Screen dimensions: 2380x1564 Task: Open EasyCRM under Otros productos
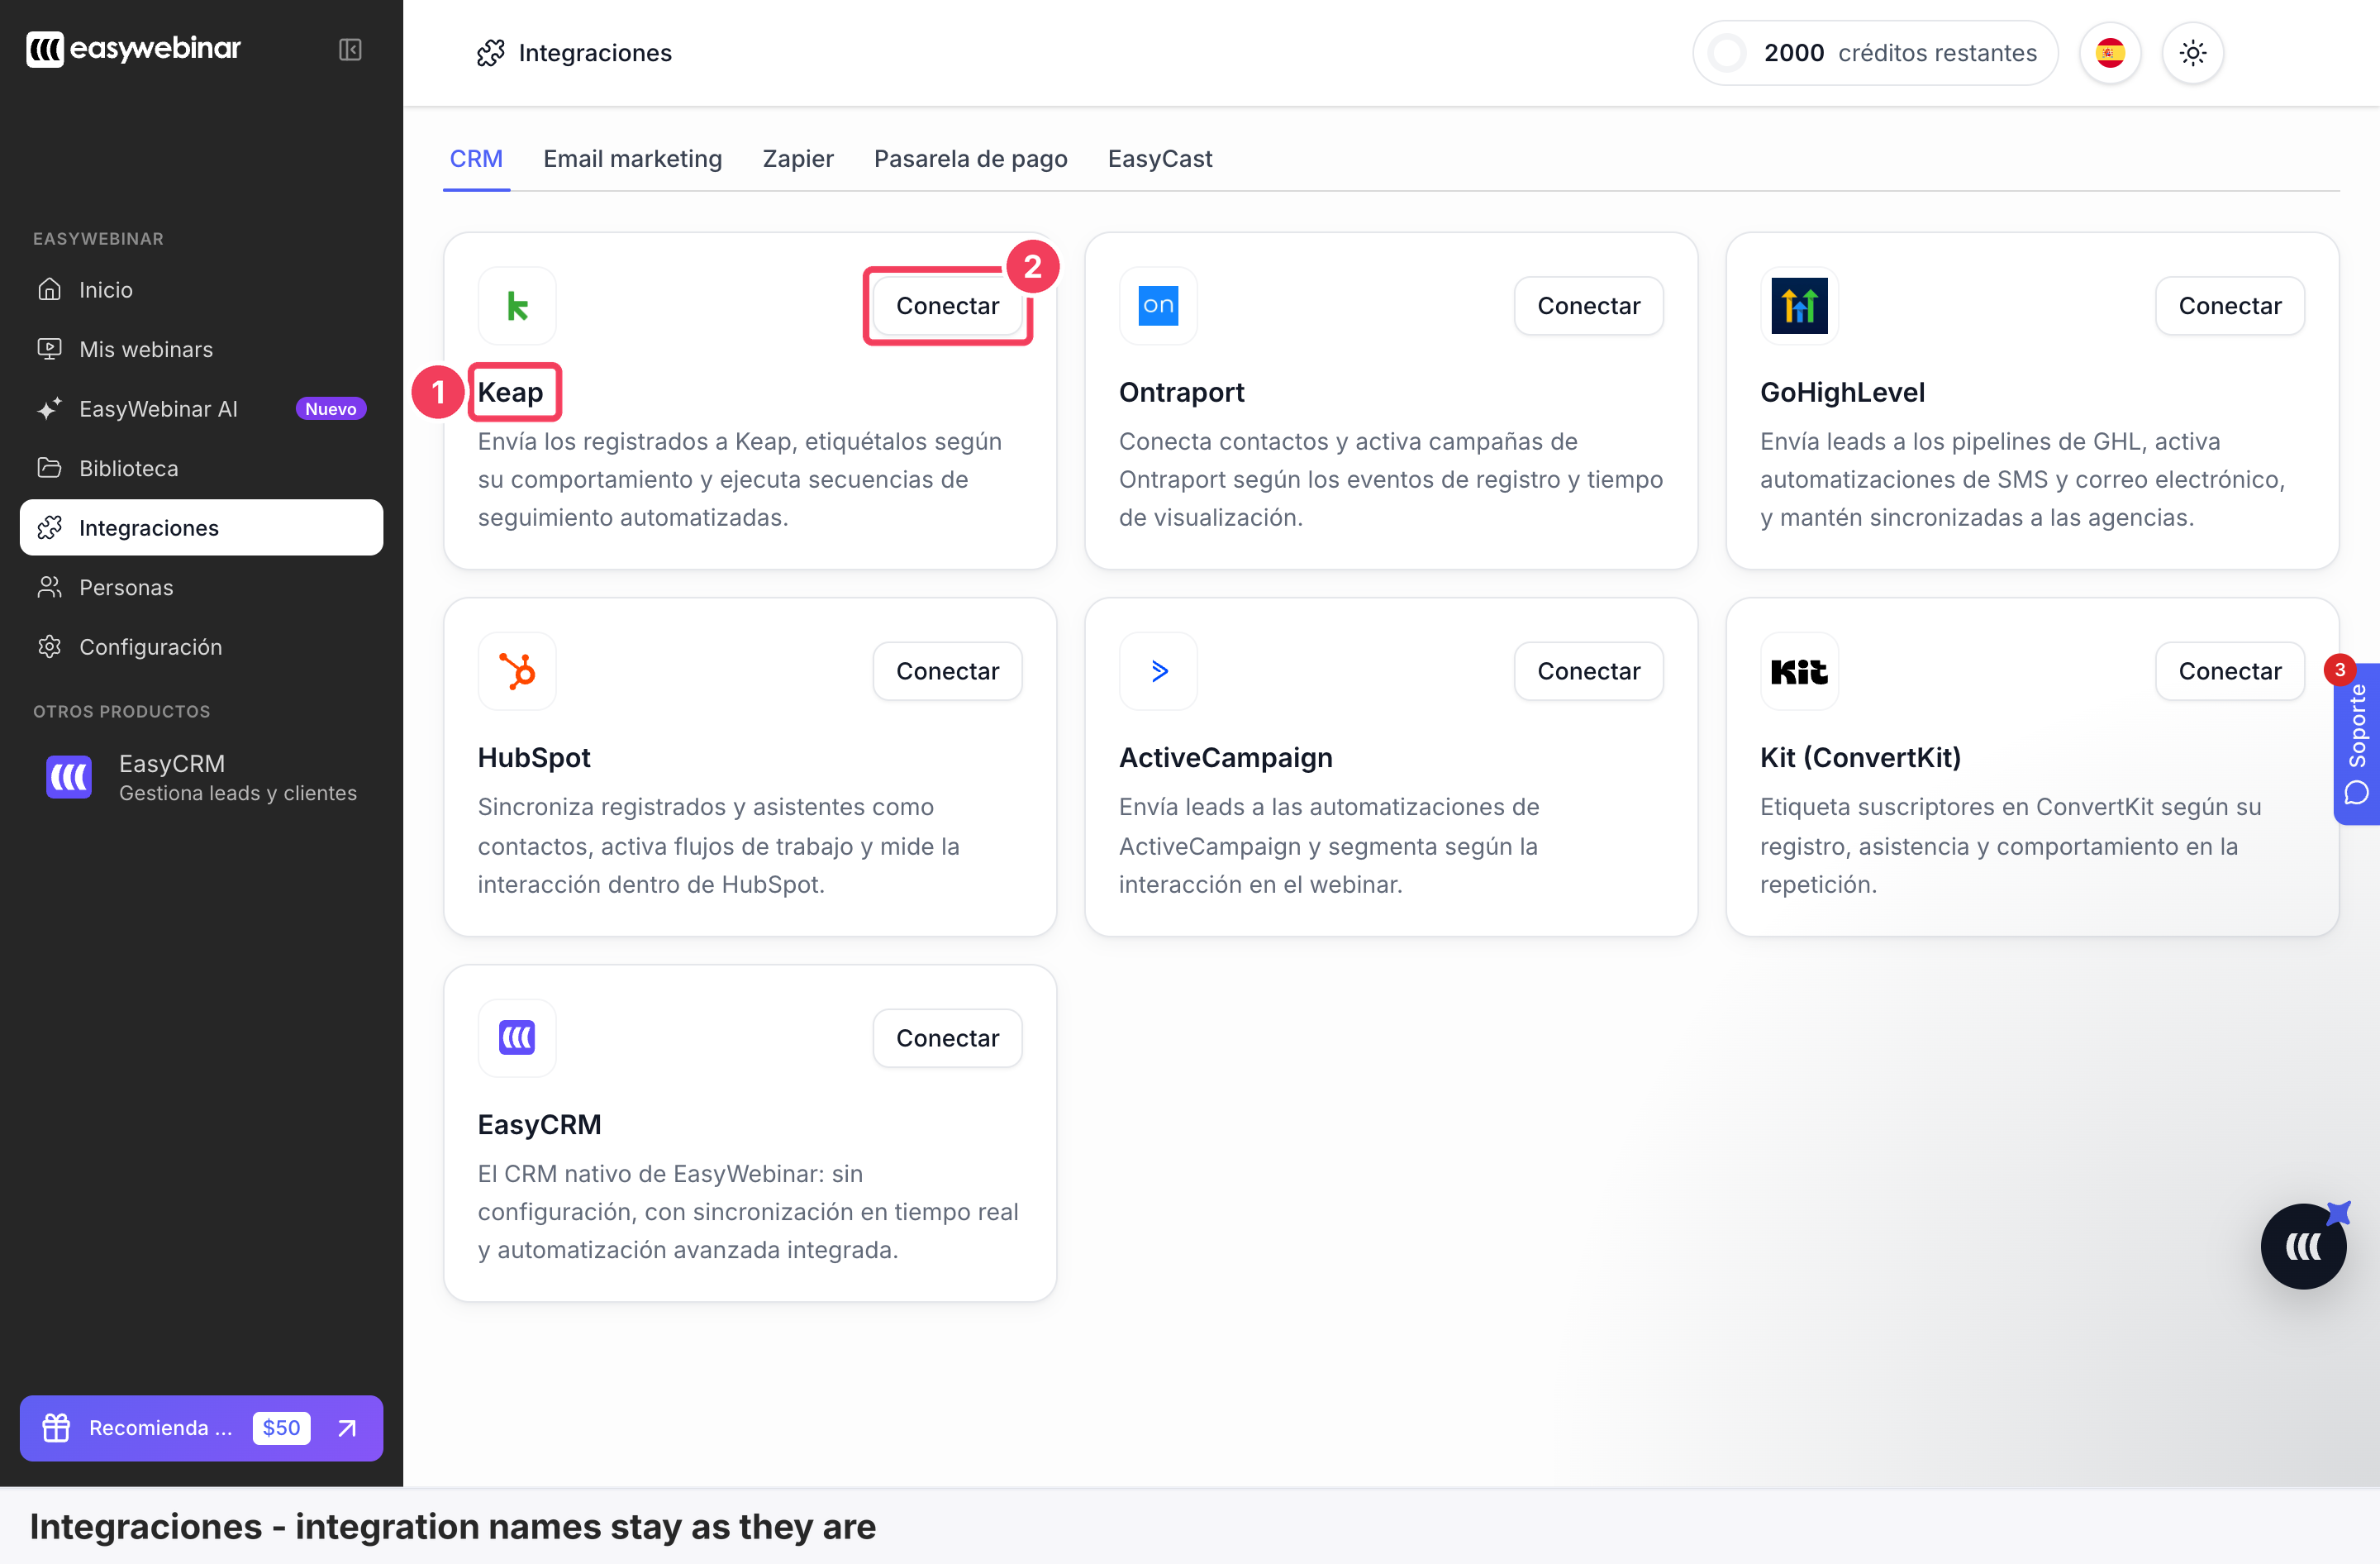(x=201, y=777)
